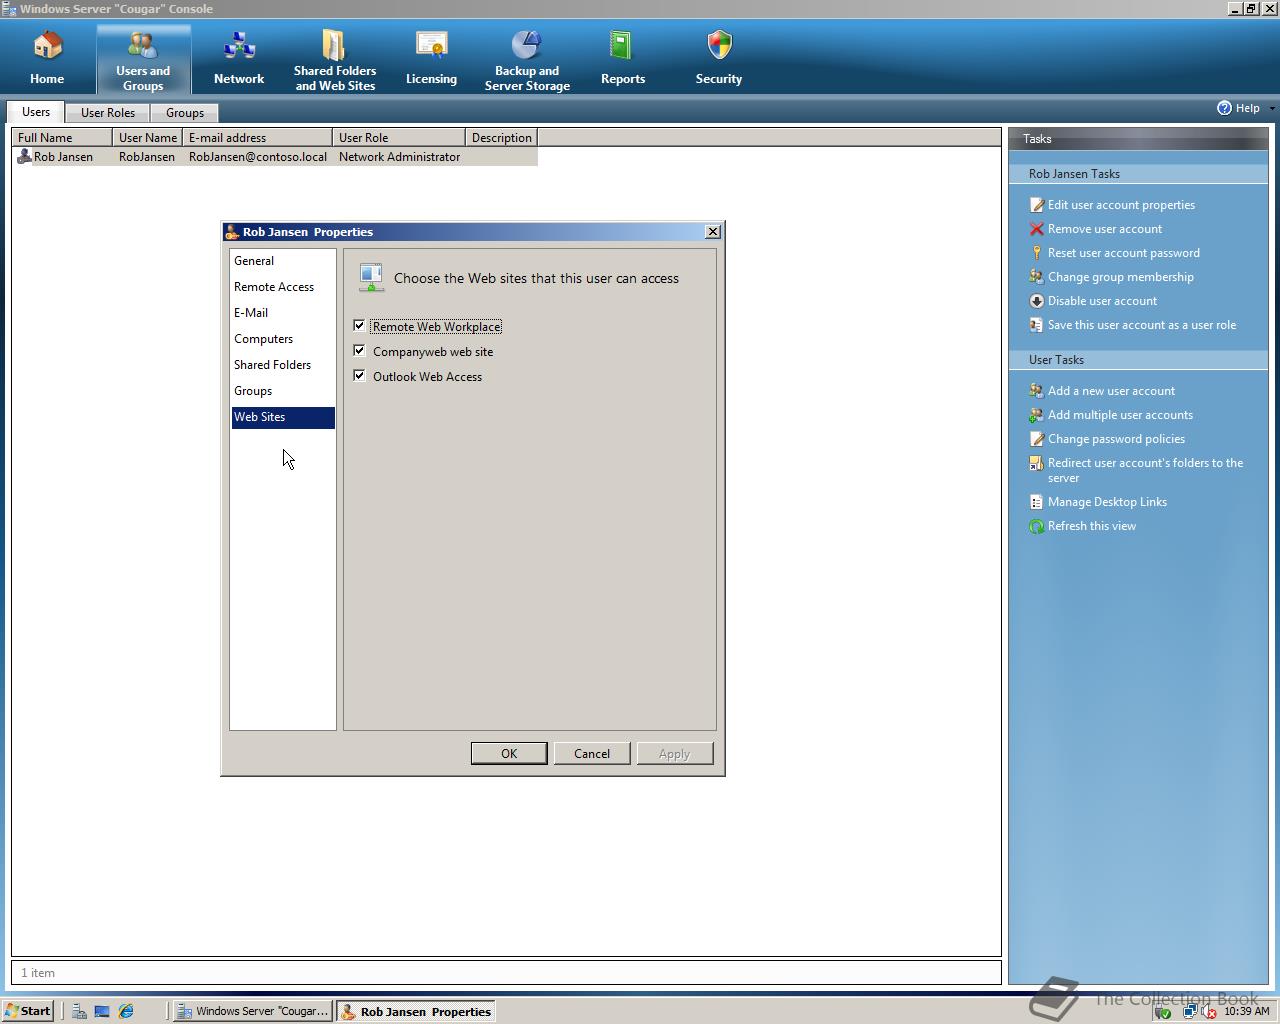Sort by User Name column header
1280x1024 pixels.
(148, 137)
